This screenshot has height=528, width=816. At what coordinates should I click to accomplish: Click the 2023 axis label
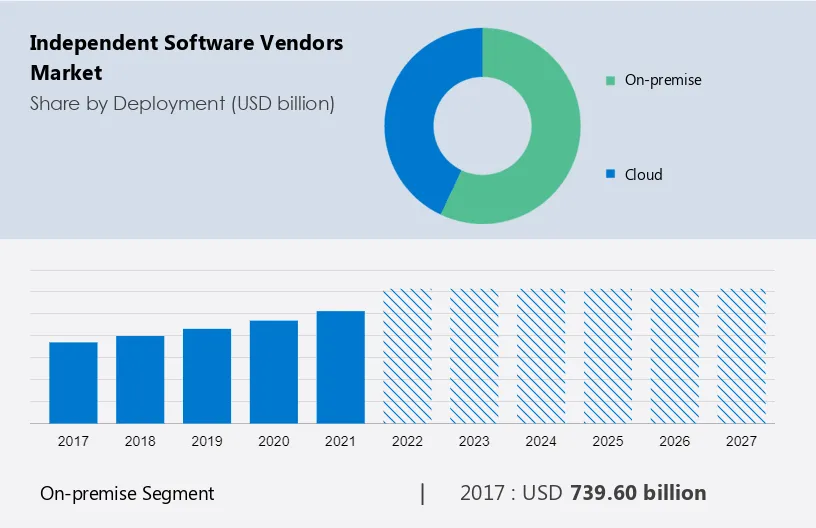point(474,441)
